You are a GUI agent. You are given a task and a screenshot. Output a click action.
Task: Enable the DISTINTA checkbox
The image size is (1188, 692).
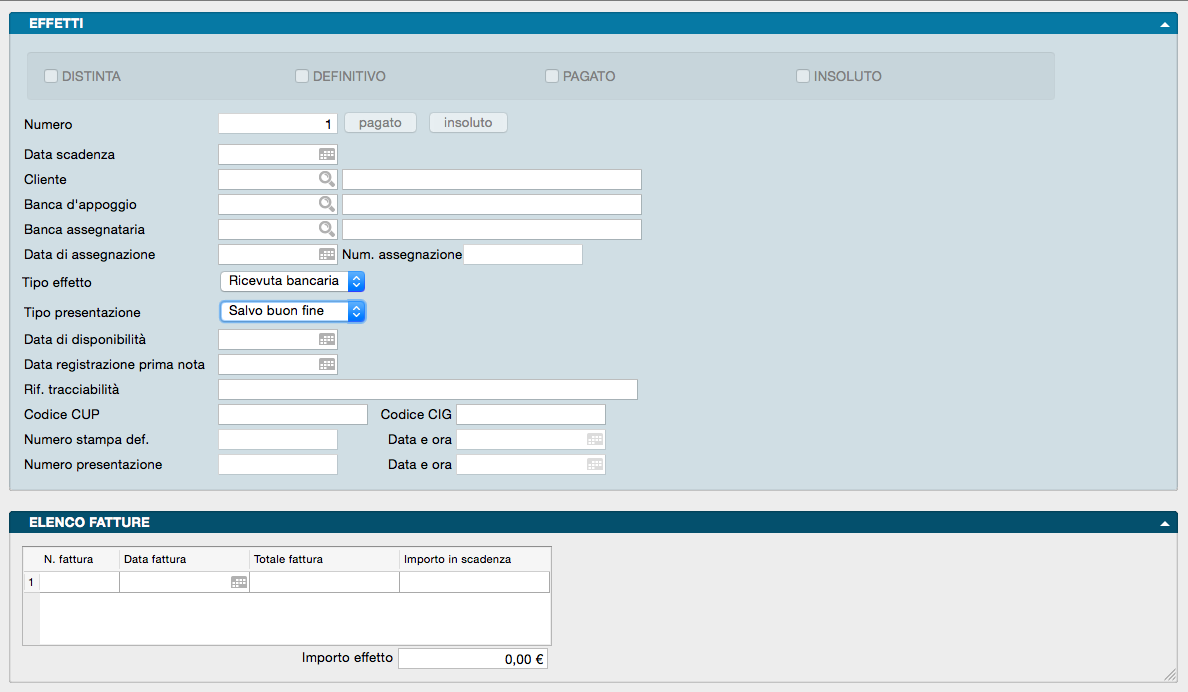[x=51, y=76]
